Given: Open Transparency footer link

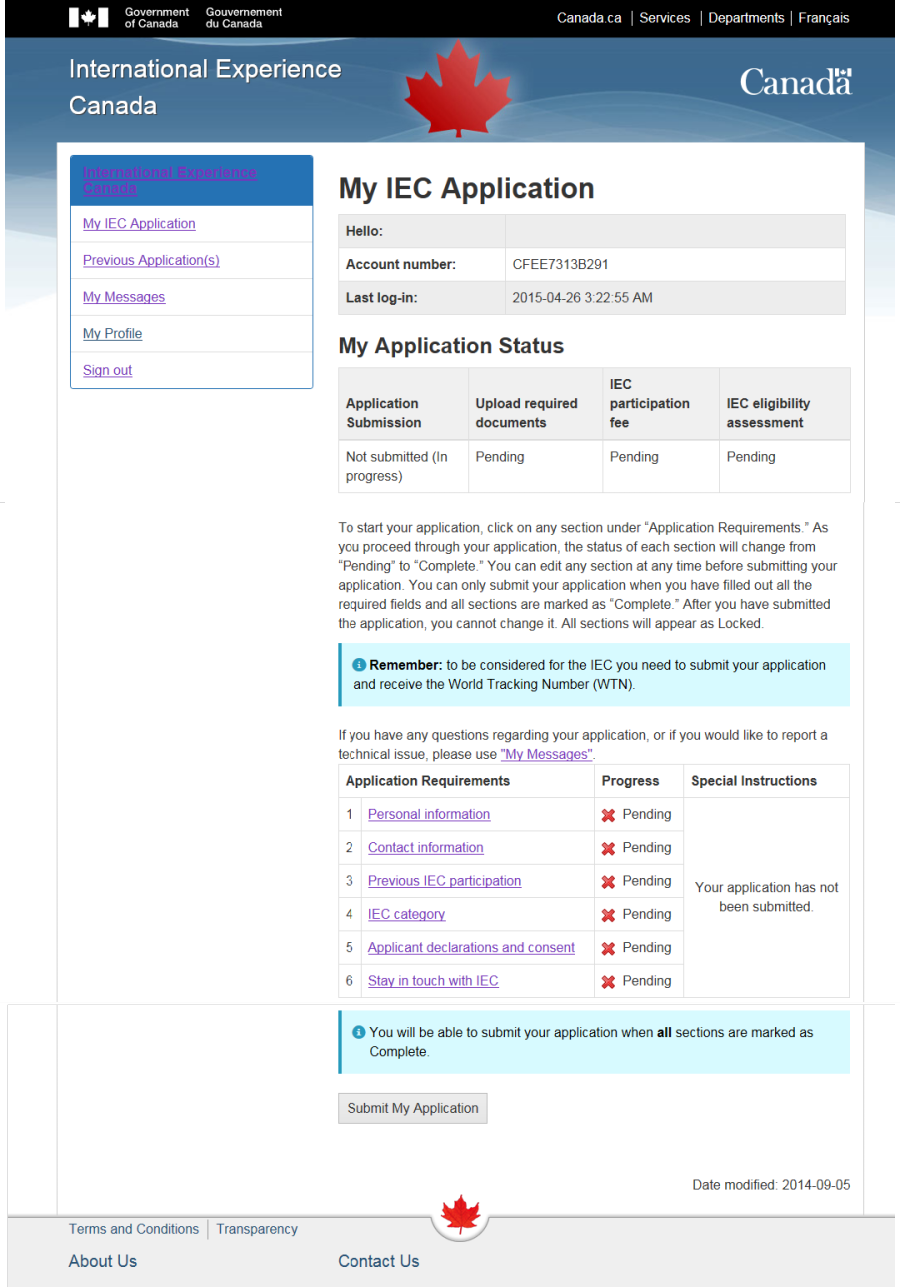Looking at the screenshot, I should (x=257, y=1229).
